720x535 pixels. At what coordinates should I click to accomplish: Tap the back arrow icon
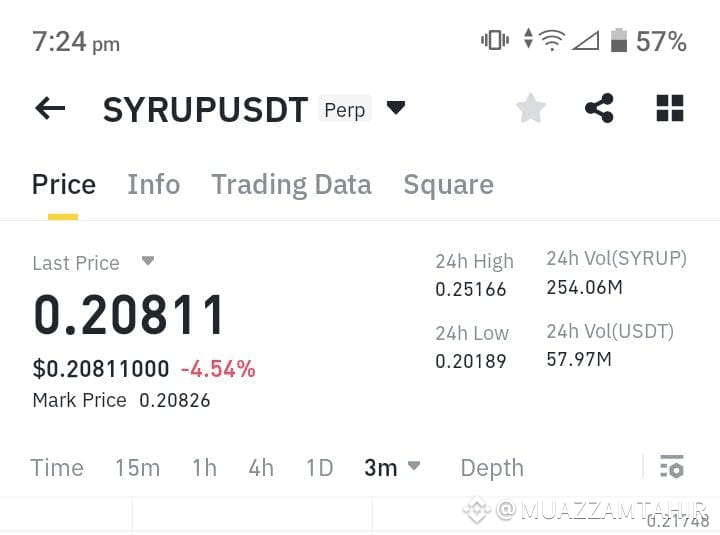click(50, 108)
